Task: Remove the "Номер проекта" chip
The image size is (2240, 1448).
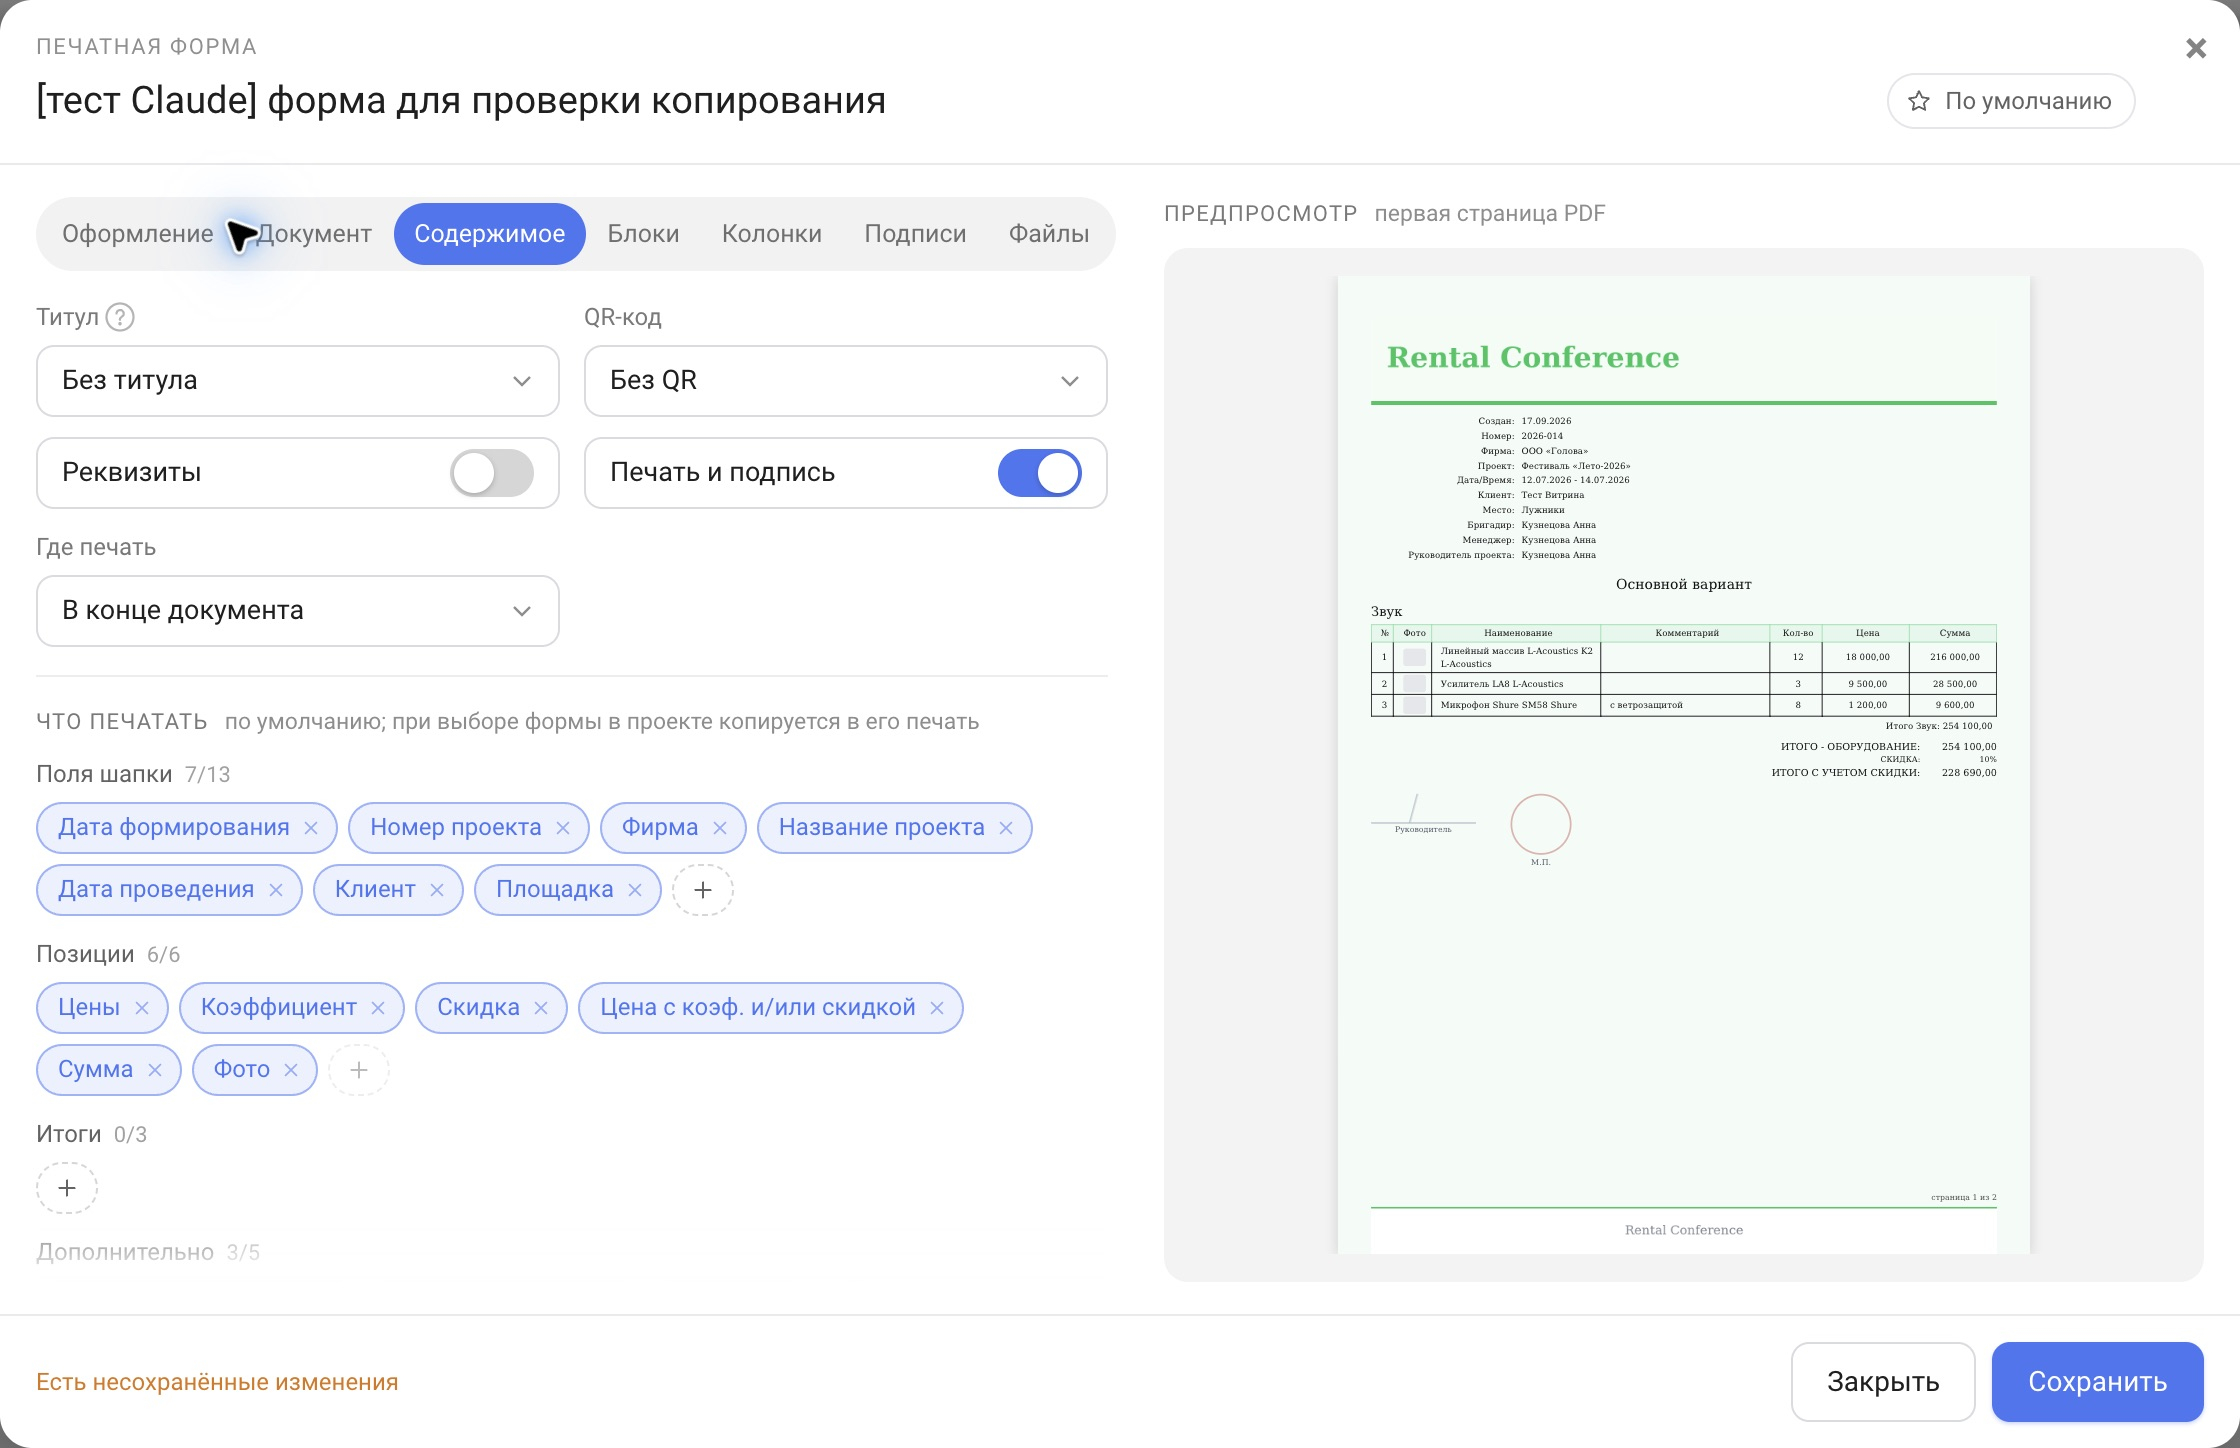Action: [x=563, y=828]
